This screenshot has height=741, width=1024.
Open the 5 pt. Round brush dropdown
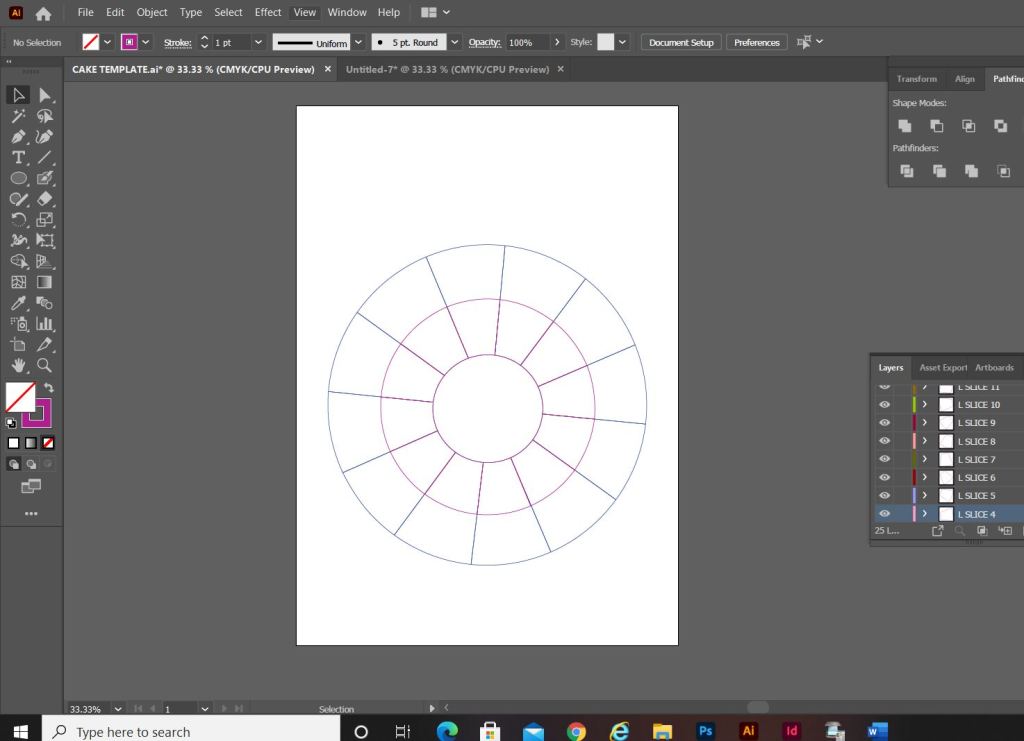pos(455,43)
